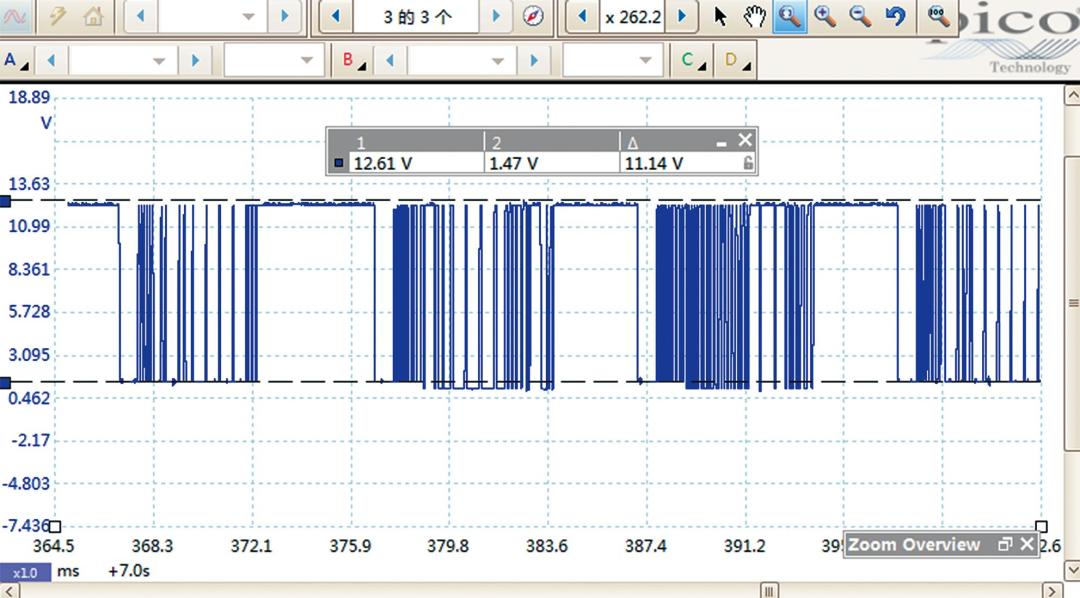Click the 18.89 top voltage axis label
This screenshot has height=598, width=1080.
(x=30, y=97)
